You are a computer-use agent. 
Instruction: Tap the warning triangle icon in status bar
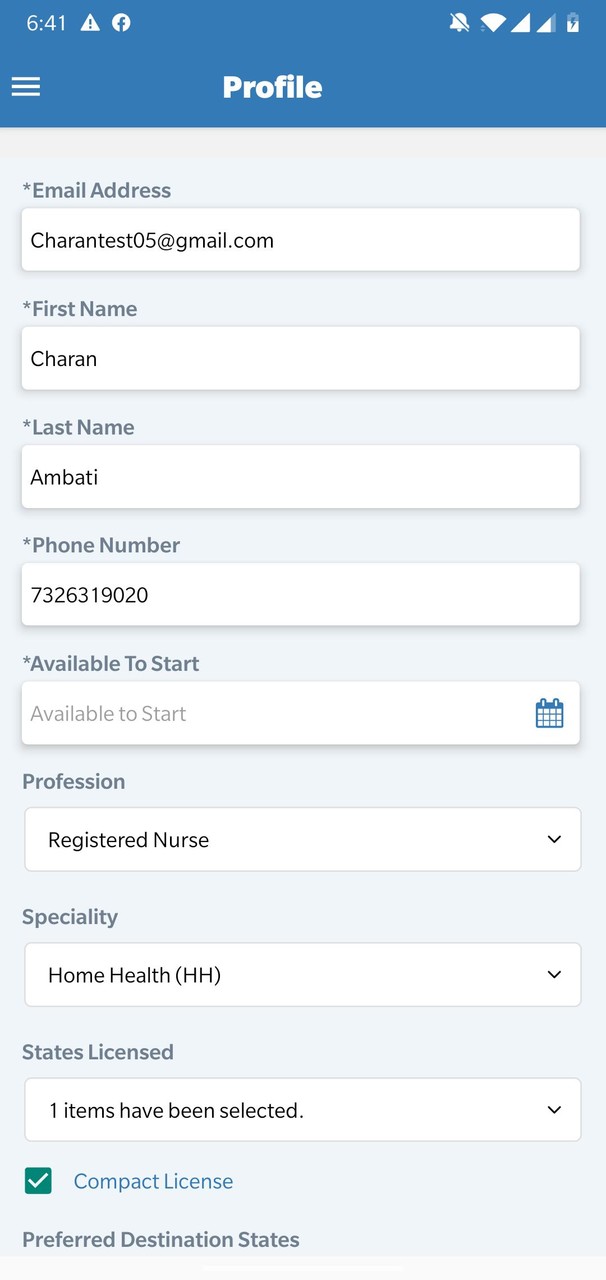pos(90,22)
